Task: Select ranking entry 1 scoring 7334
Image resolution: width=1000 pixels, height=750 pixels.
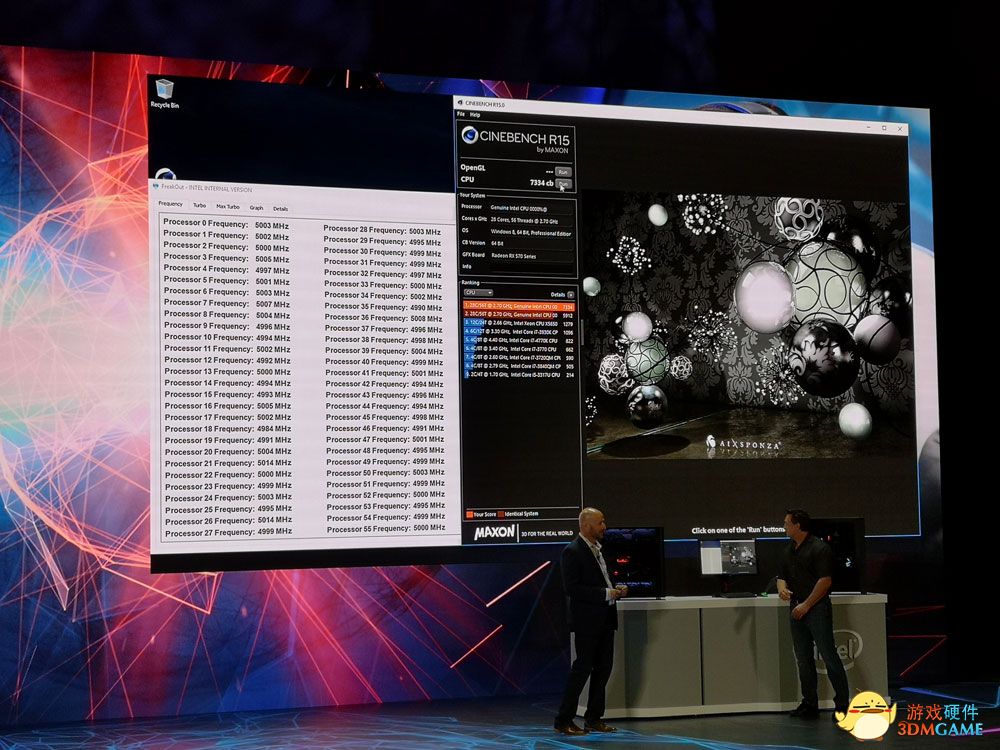Action: (518, 306)
